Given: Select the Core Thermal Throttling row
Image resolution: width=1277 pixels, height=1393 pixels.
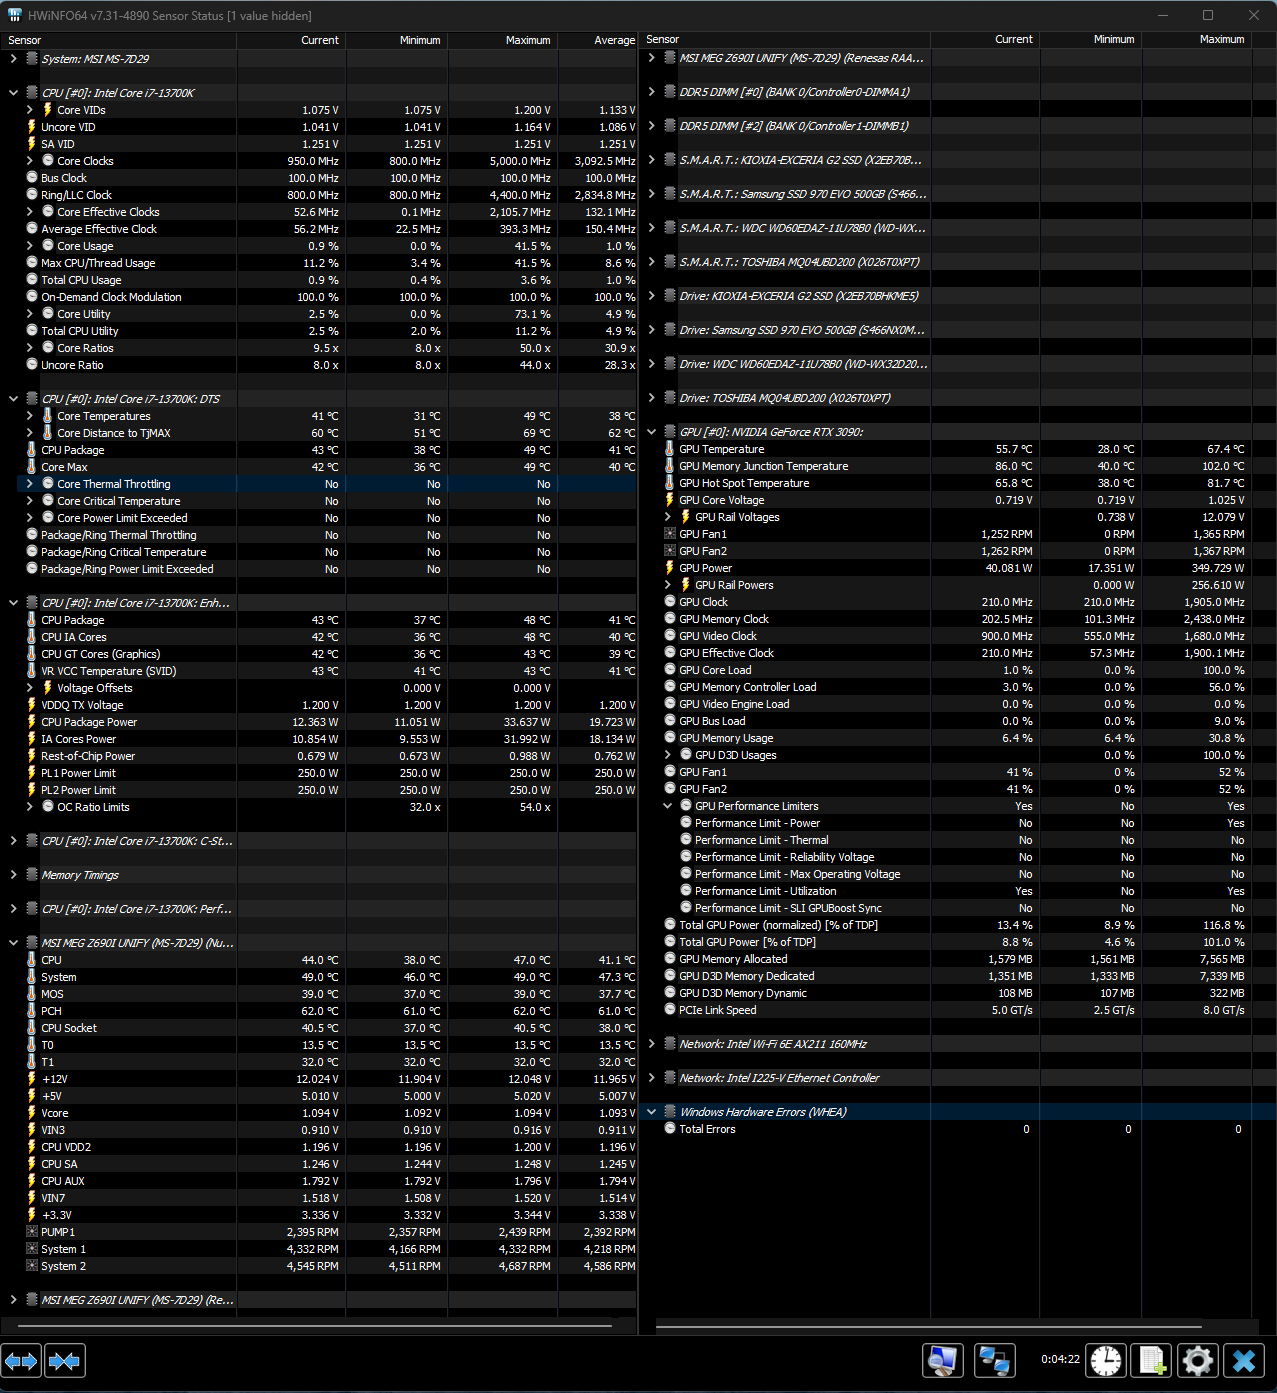Looking at the screenshot, I should pyautogui.click(x=319, y=484).
